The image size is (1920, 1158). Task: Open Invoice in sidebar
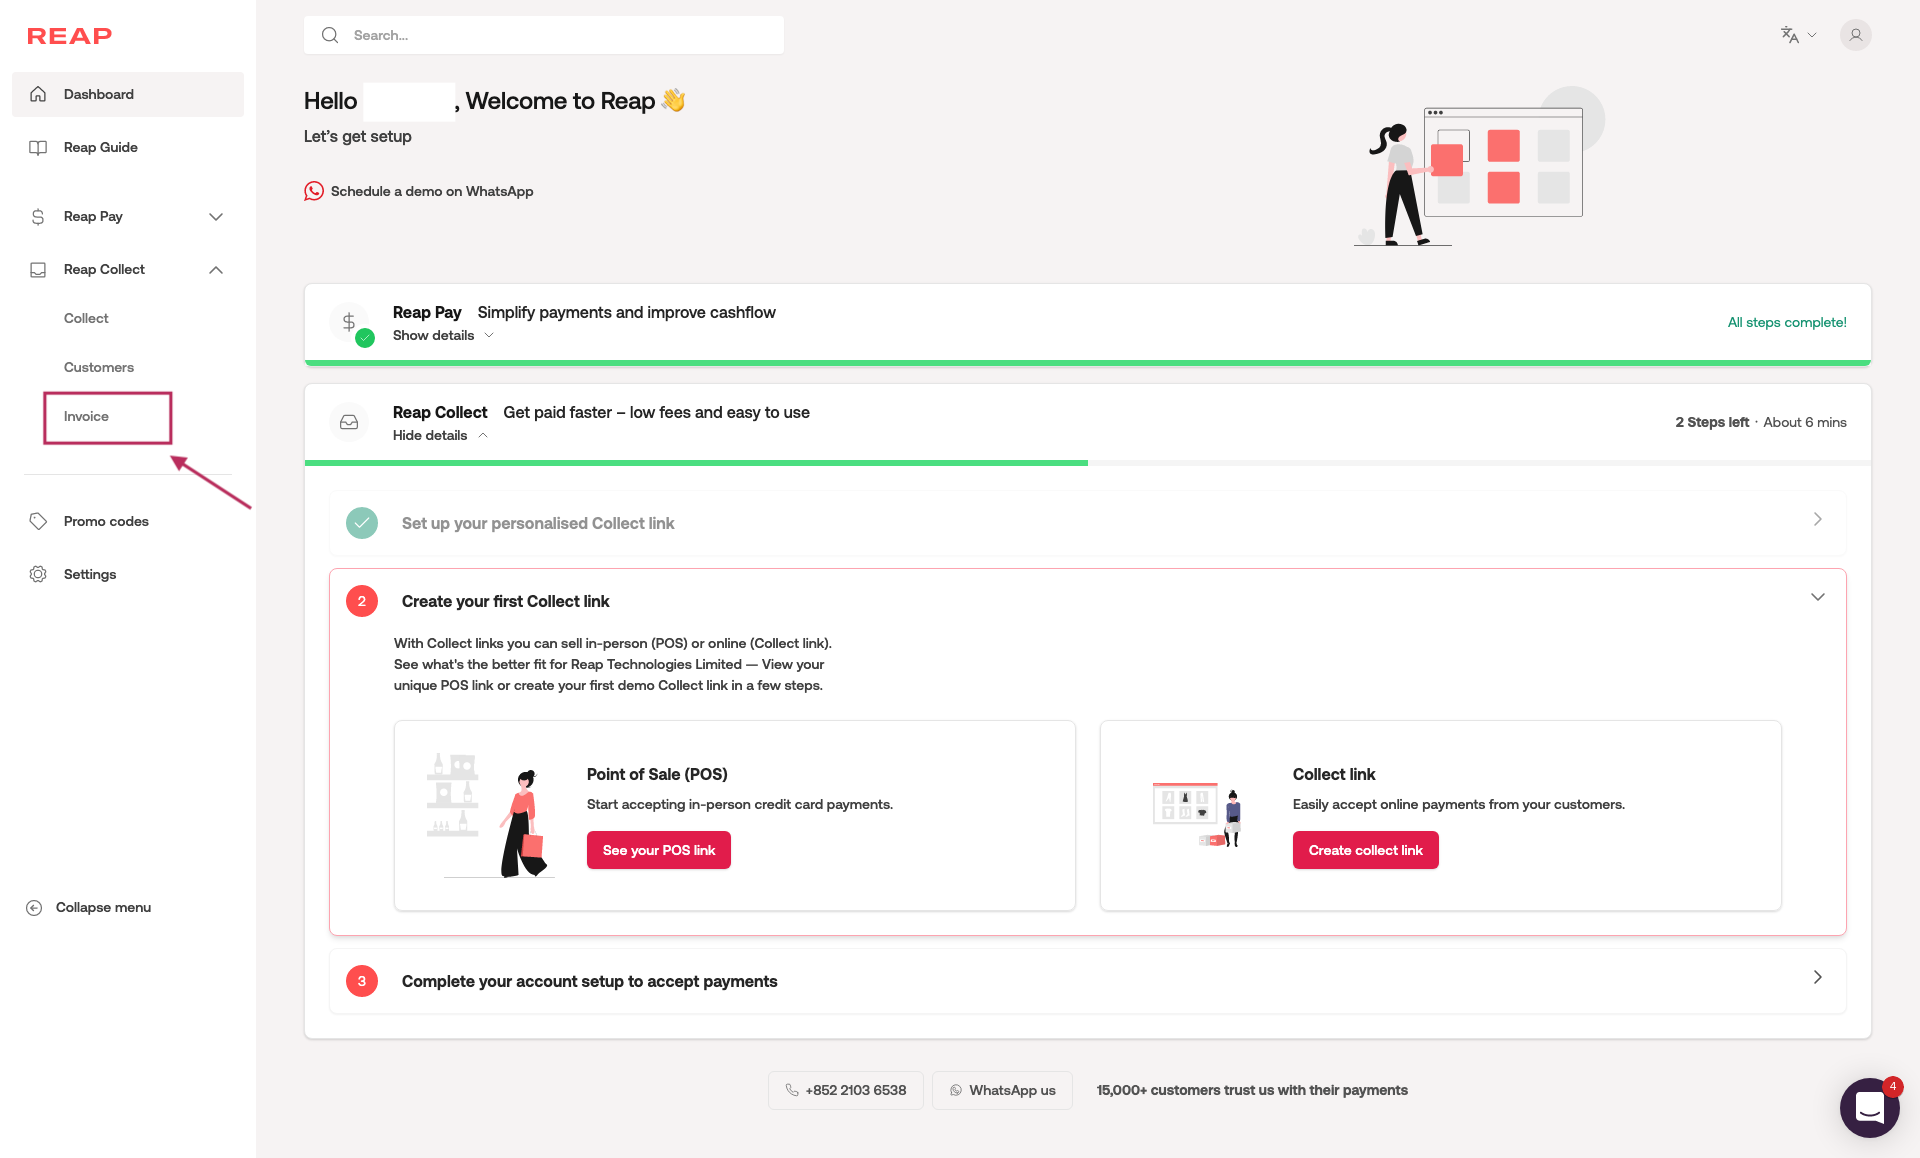point(87,417)
